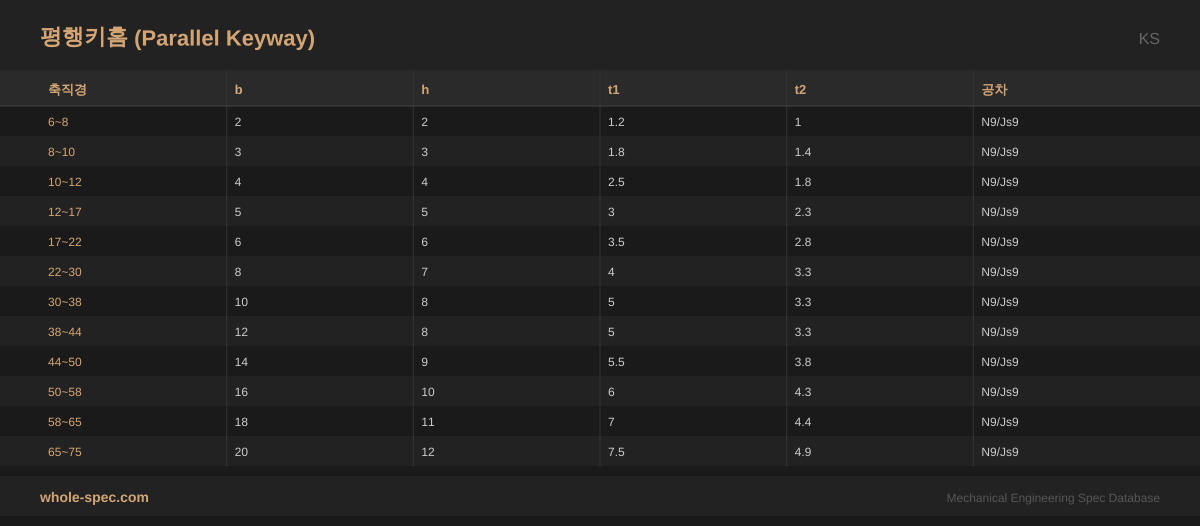This screenshot has width=1200, height=526.
Task: Select the 6~8 shaft diameter row
Action: coord(58,122)
